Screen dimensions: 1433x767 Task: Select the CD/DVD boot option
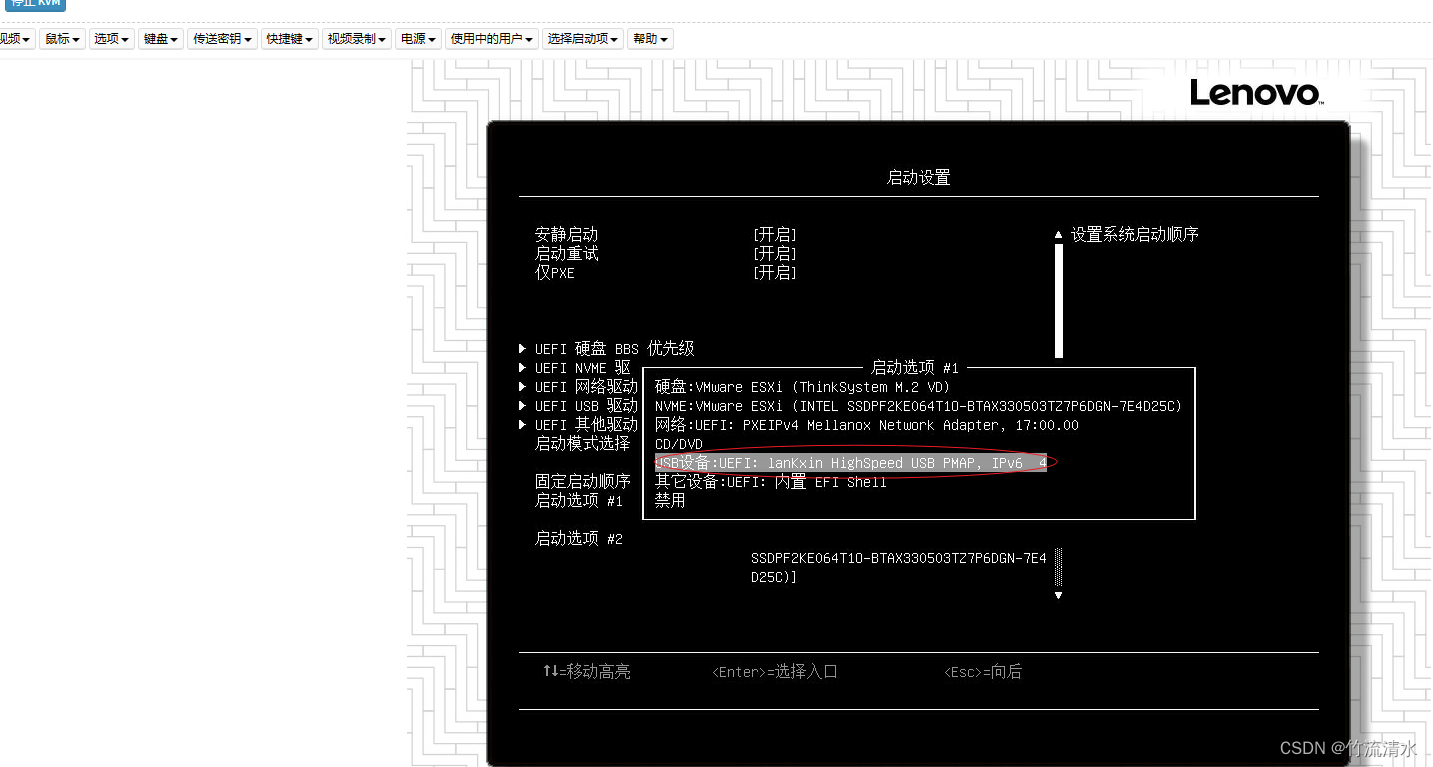pos(679,444)
